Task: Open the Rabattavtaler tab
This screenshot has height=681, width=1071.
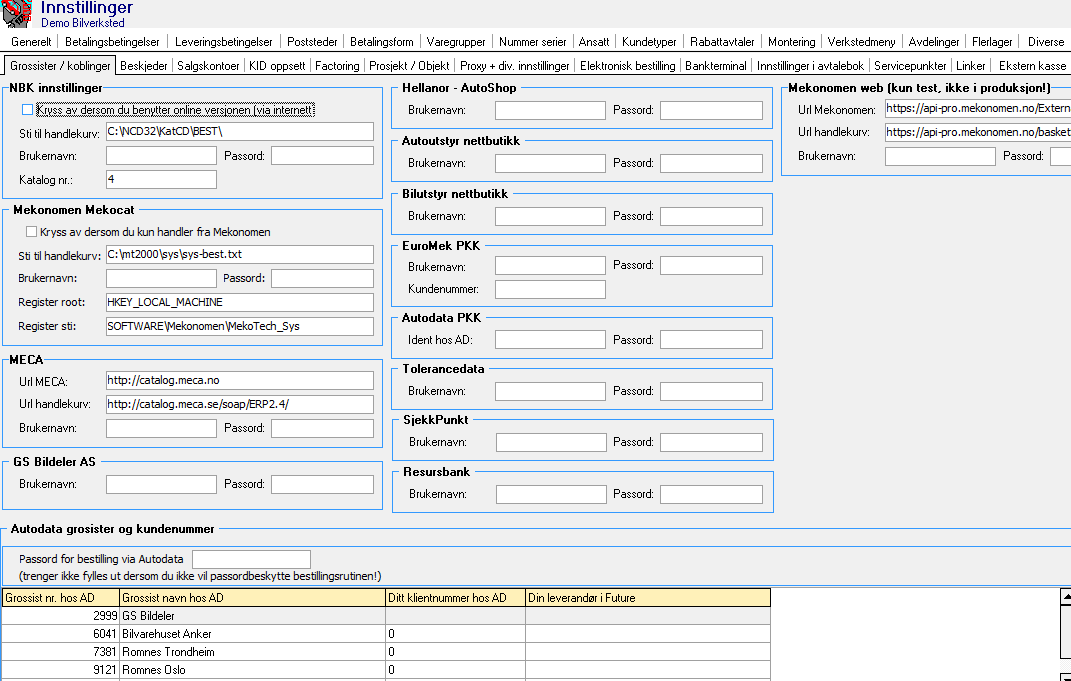Action: coord(722,42)
